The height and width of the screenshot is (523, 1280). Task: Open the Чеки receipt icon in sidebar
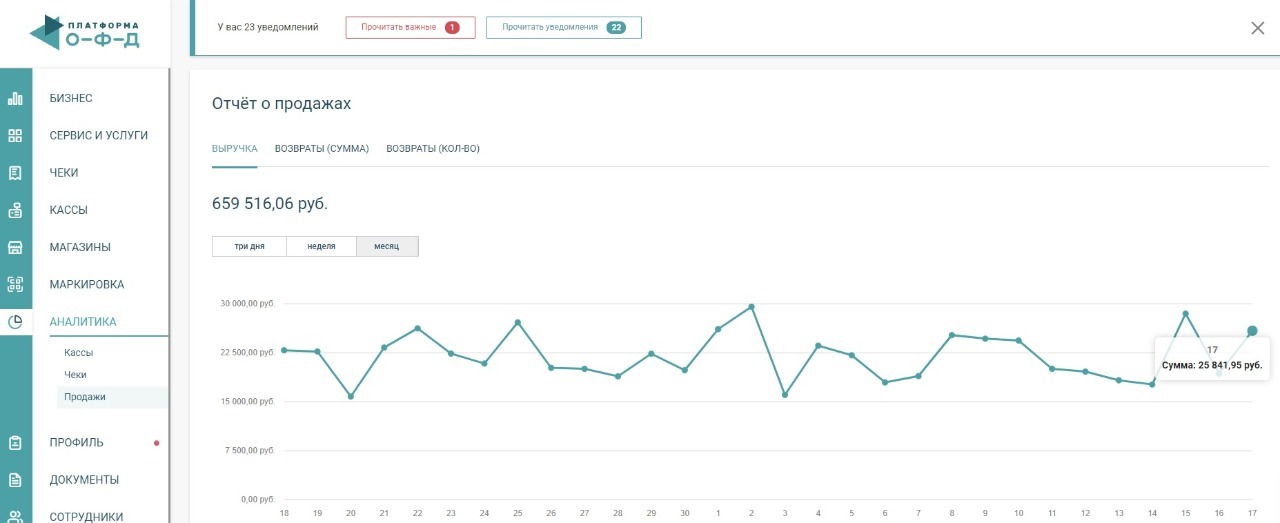coord(15,173)
